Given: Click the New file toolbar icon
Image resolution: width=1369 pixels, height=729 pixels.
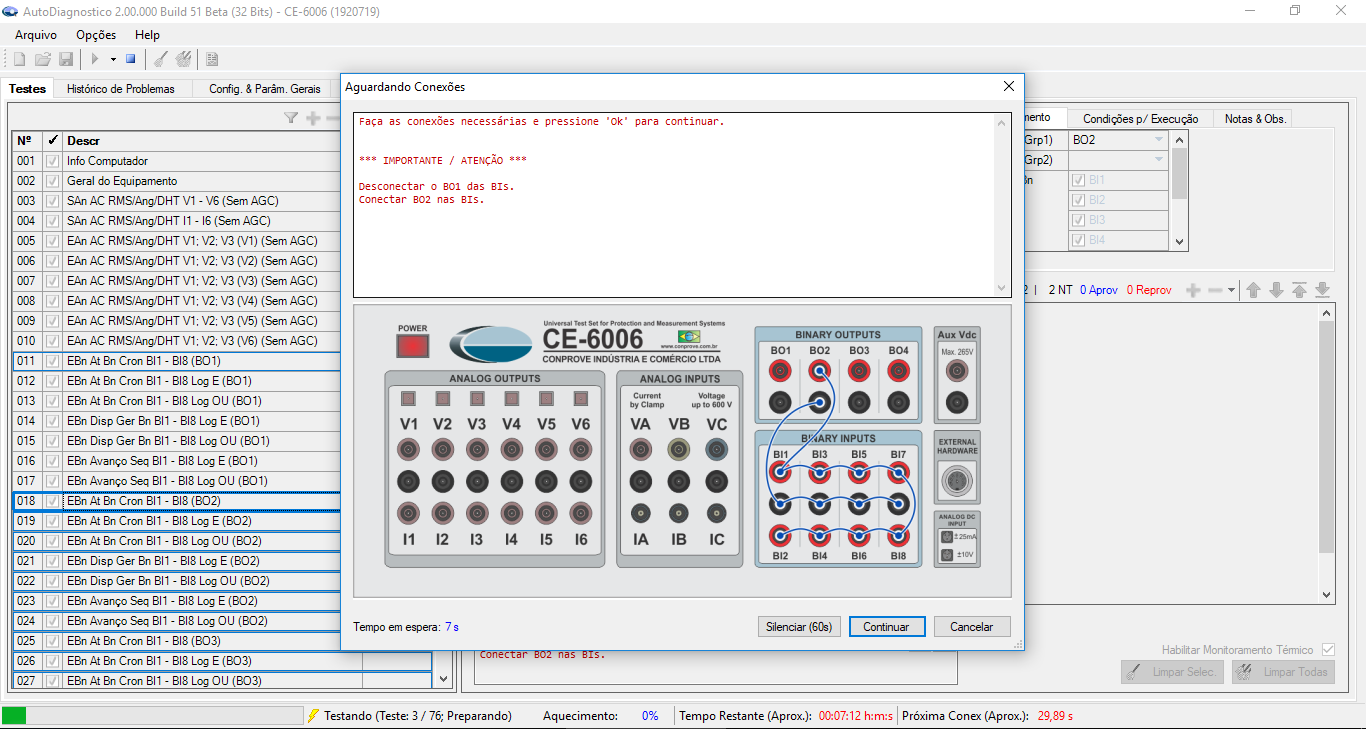Looking at the screenshot, I should 20,59.
